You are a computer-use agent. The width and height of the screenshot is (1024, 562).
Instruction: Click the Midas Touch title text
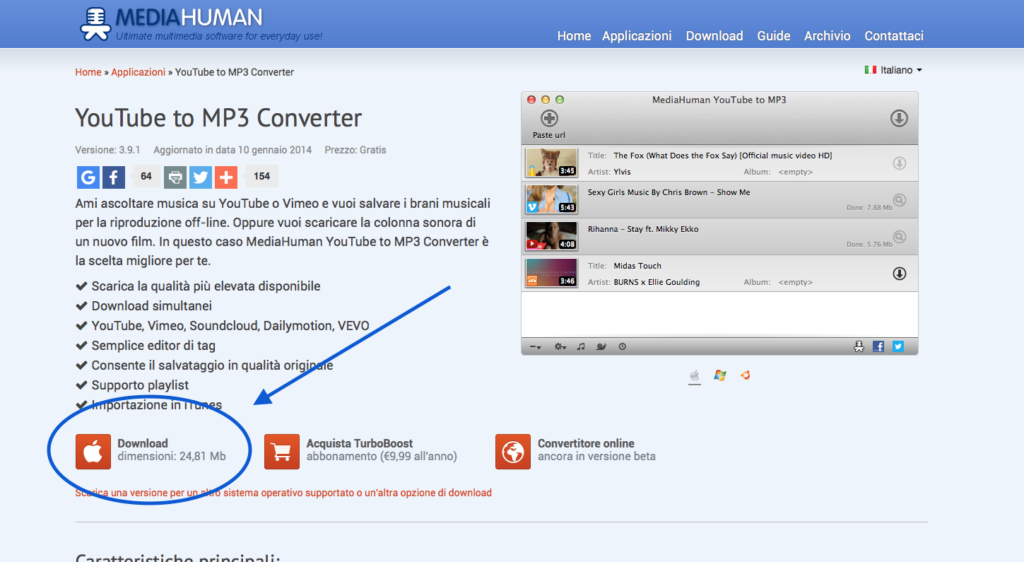coord(637,266)
